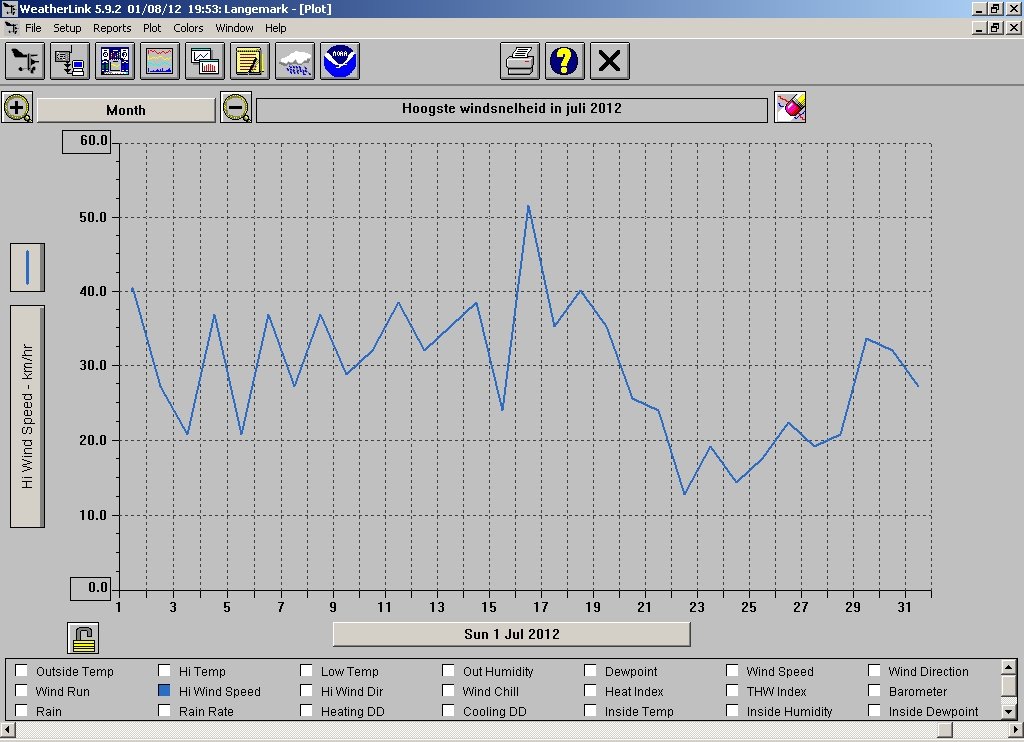This screenshot has height=742, width=1024.
Task: Enable the Inside Dewpoint checkbox
Action: point(874,711)
